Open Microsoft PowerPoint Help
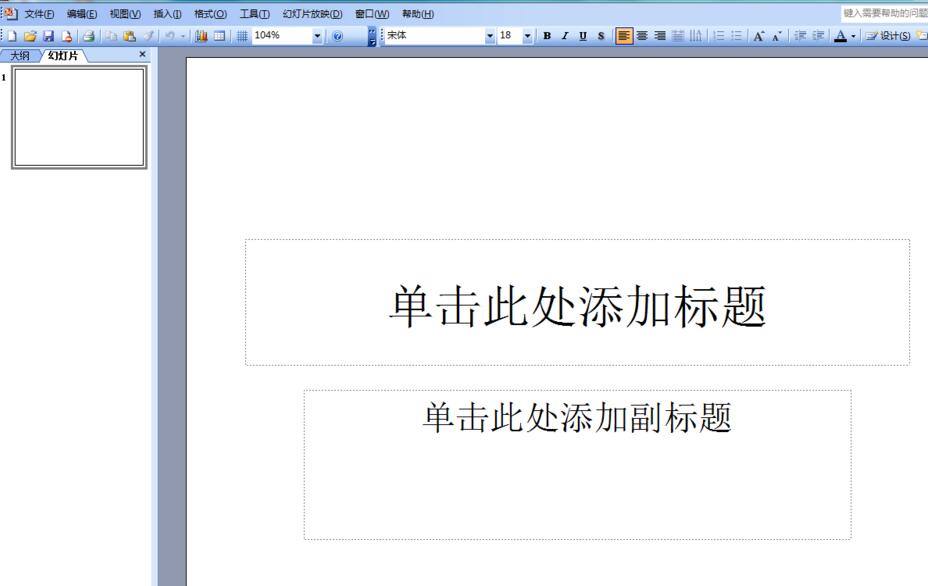Image resolution: width=928 pixels, height=586 pixels. pos(340,35)
